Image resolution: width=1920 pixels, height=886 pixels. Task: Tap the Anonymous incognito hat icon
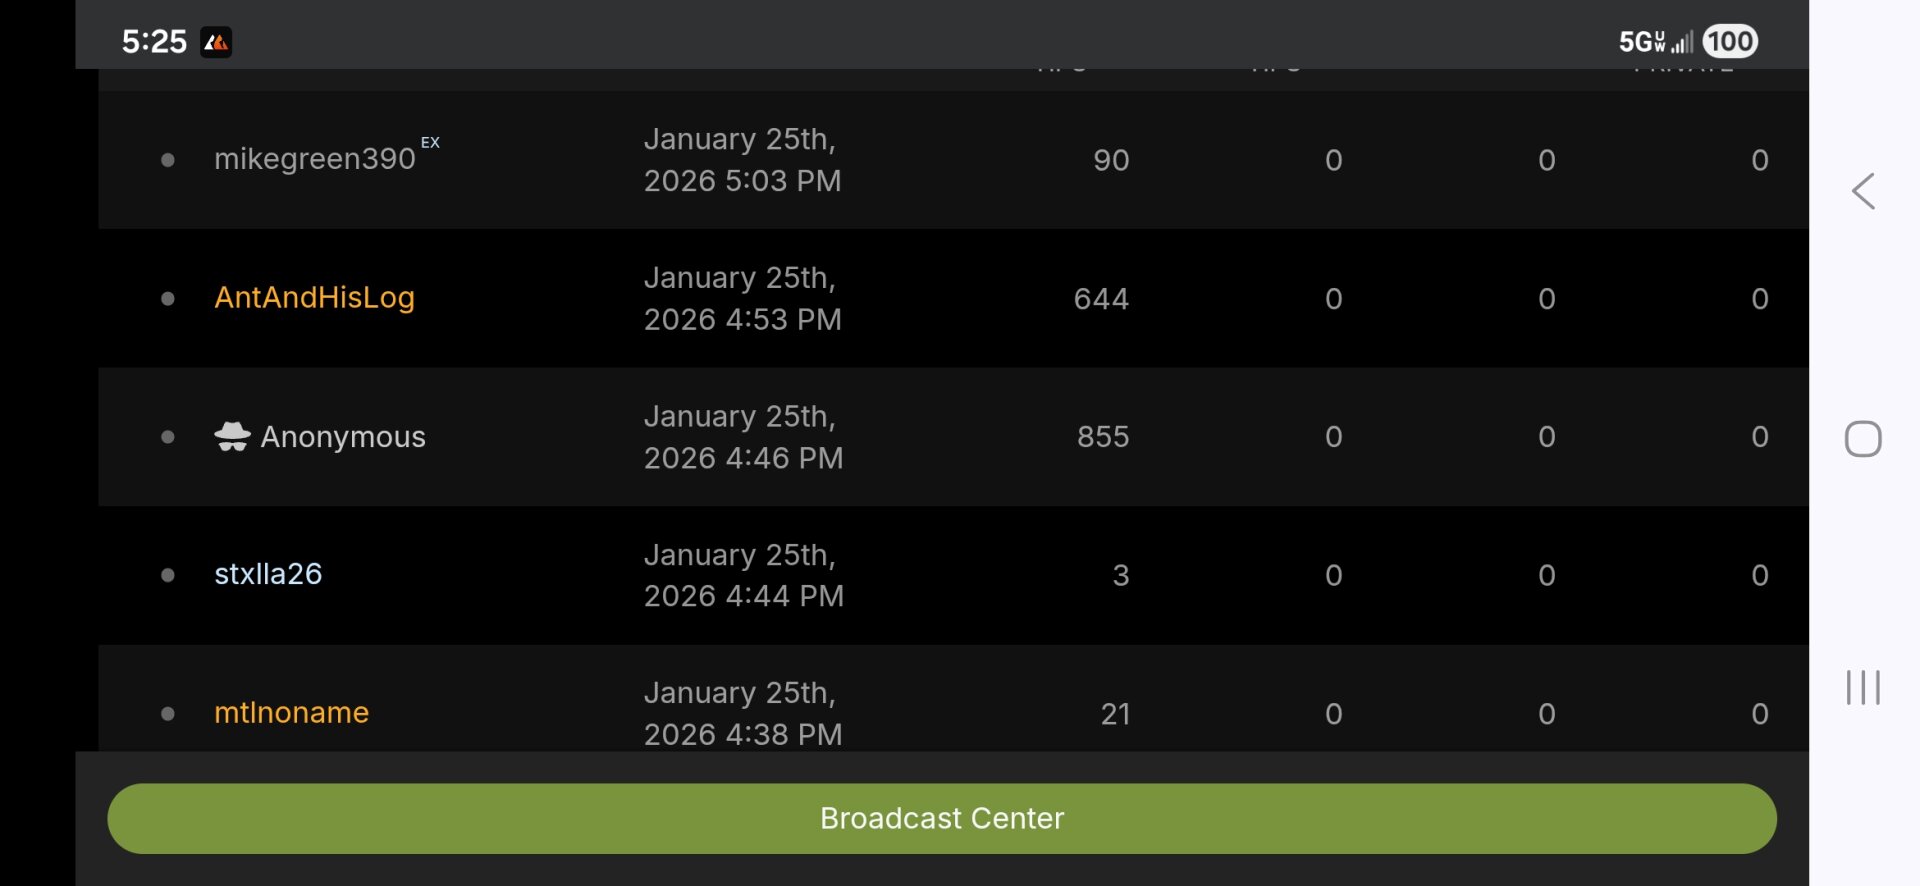[232, 437]
